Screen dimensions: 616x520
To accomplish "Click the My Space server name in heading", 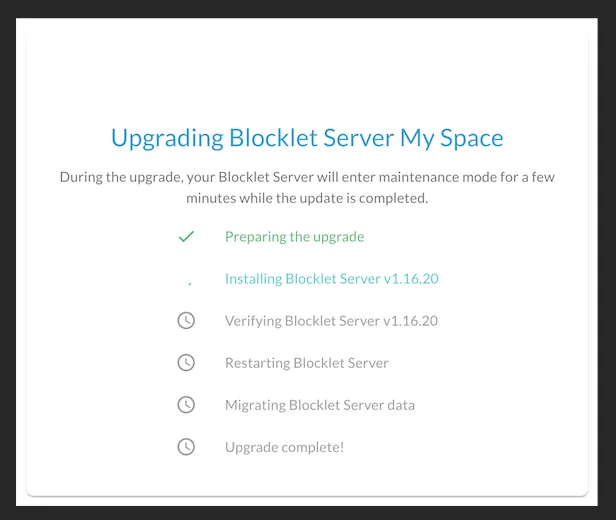I will click(451, 138).
